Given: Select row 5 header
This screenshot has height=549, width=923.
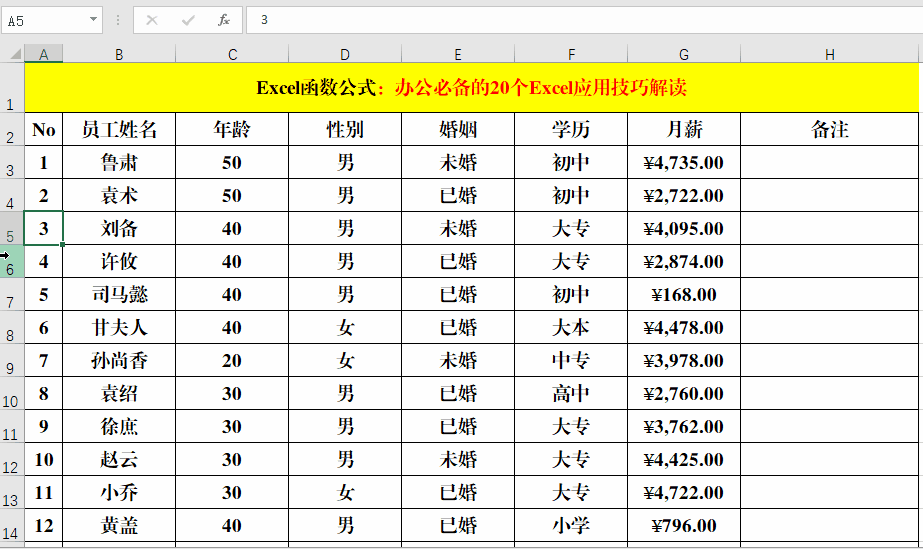Looking at the screenshot, I should (x=12, y=228).
